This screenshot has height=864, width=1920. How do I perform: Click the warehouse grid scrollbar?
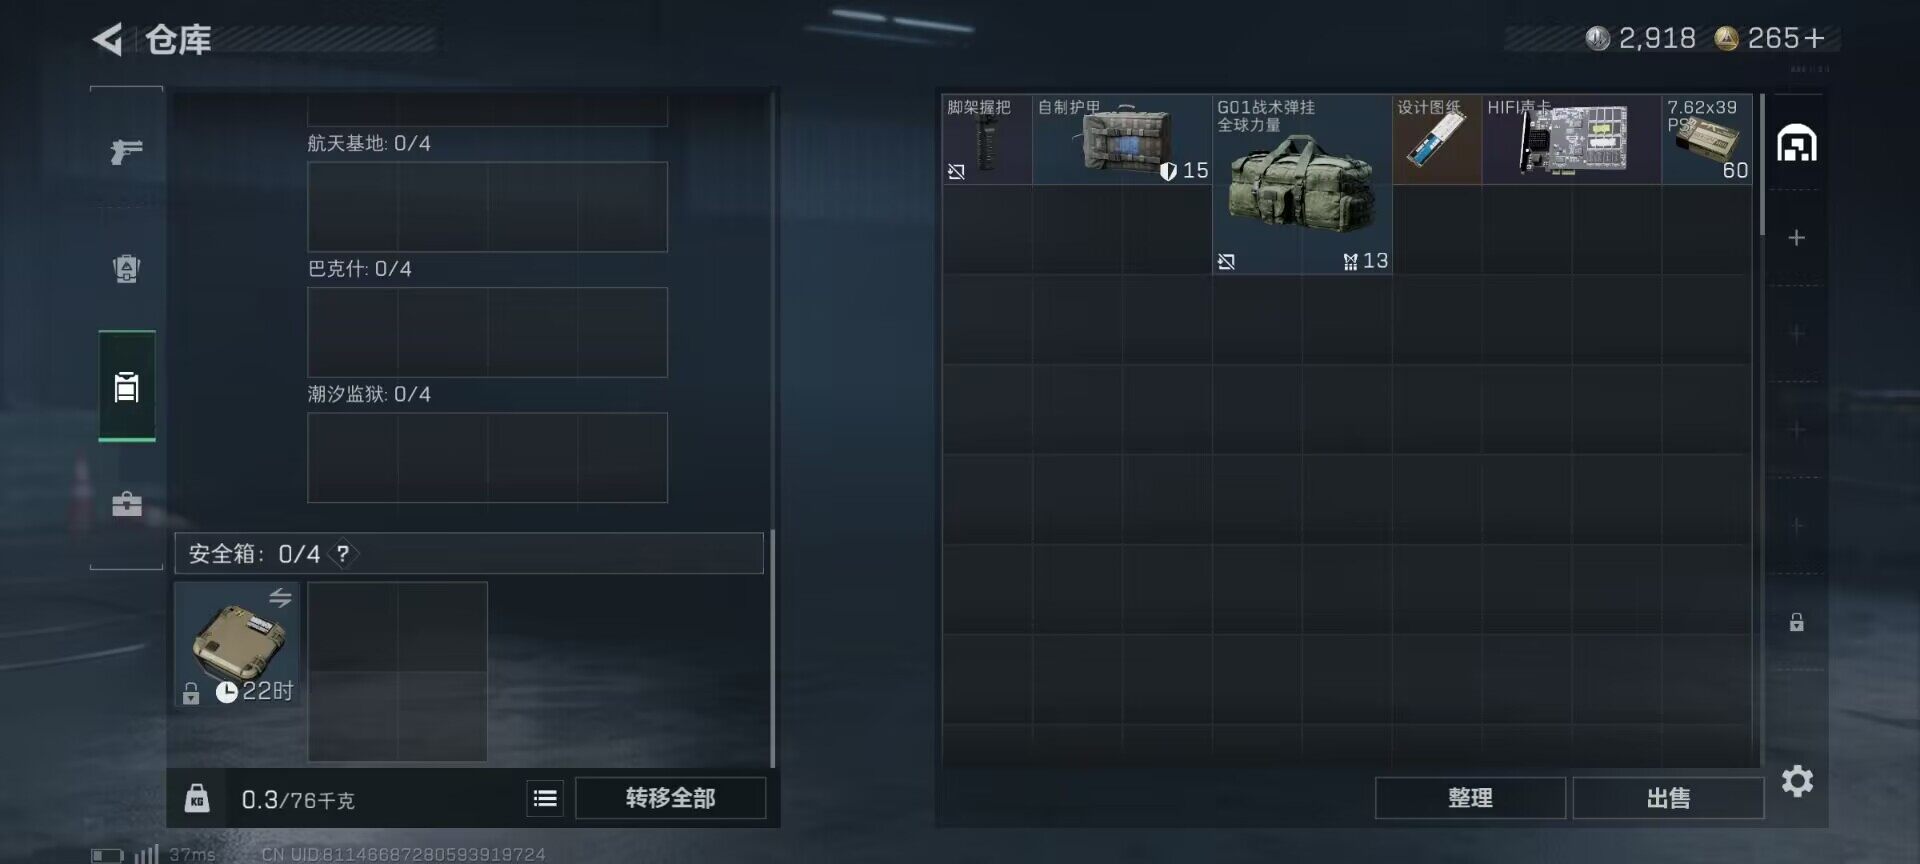pos(1762,165)
